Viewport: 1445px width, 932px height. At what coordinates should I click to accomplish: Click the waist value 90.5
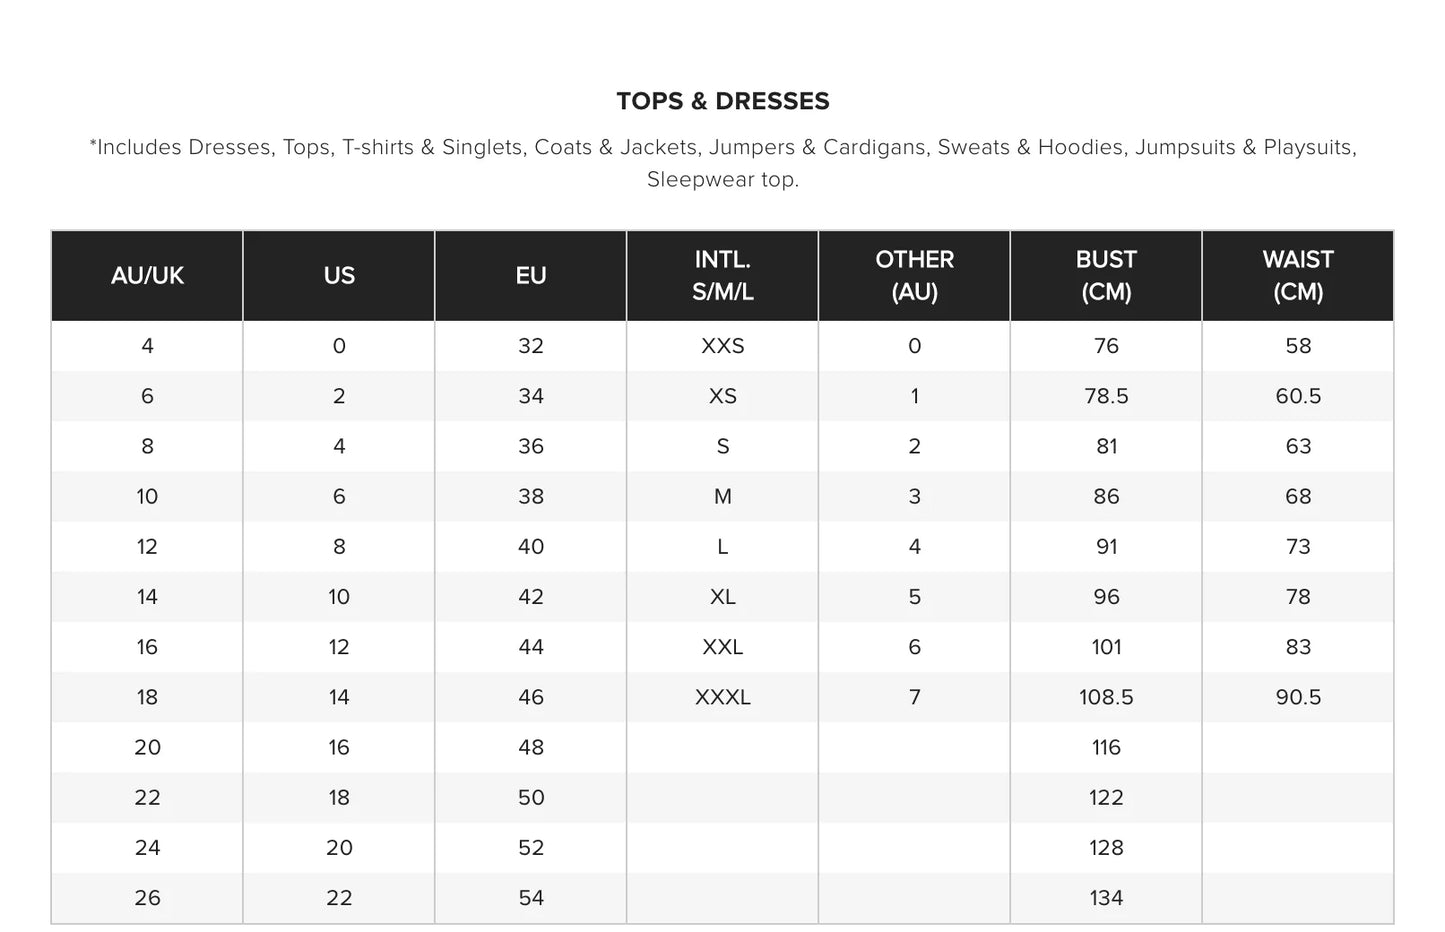(1298, 697)
